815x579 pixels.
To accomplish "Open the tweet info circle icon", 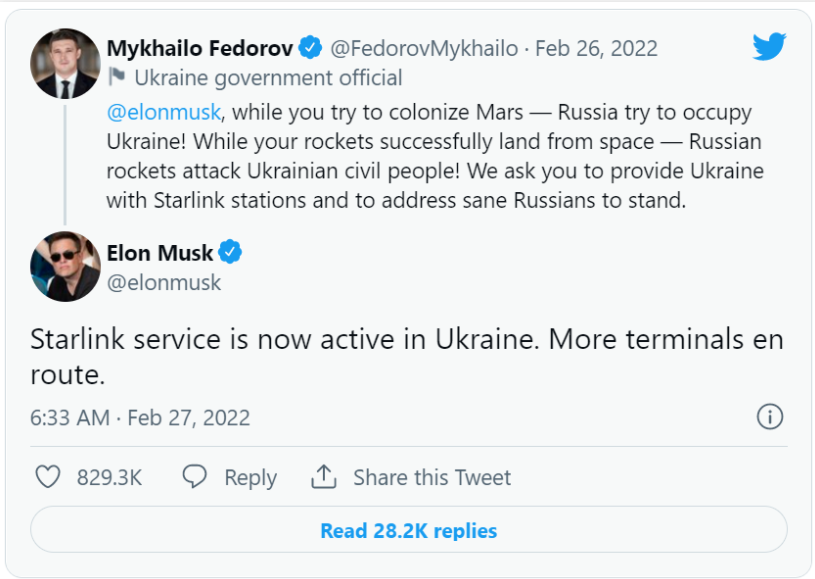I will pyautogui.click(x=770, y=417).
